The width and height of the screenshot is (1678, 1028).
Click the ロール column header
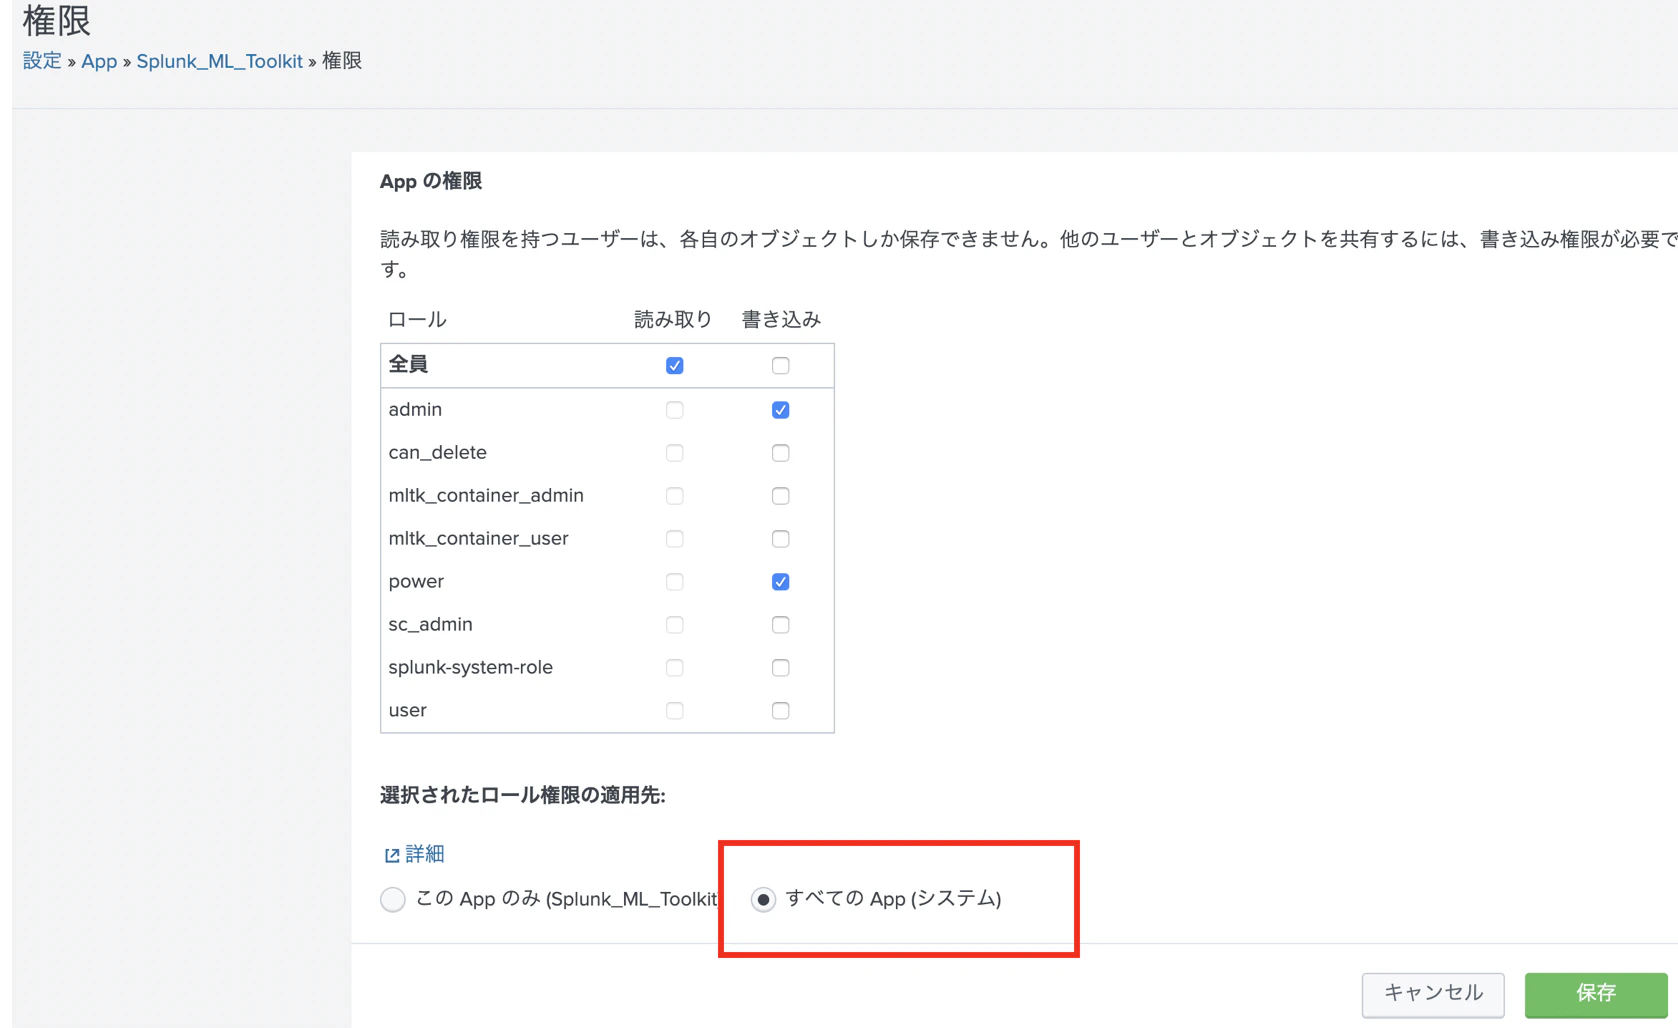(x=417, y=320)
